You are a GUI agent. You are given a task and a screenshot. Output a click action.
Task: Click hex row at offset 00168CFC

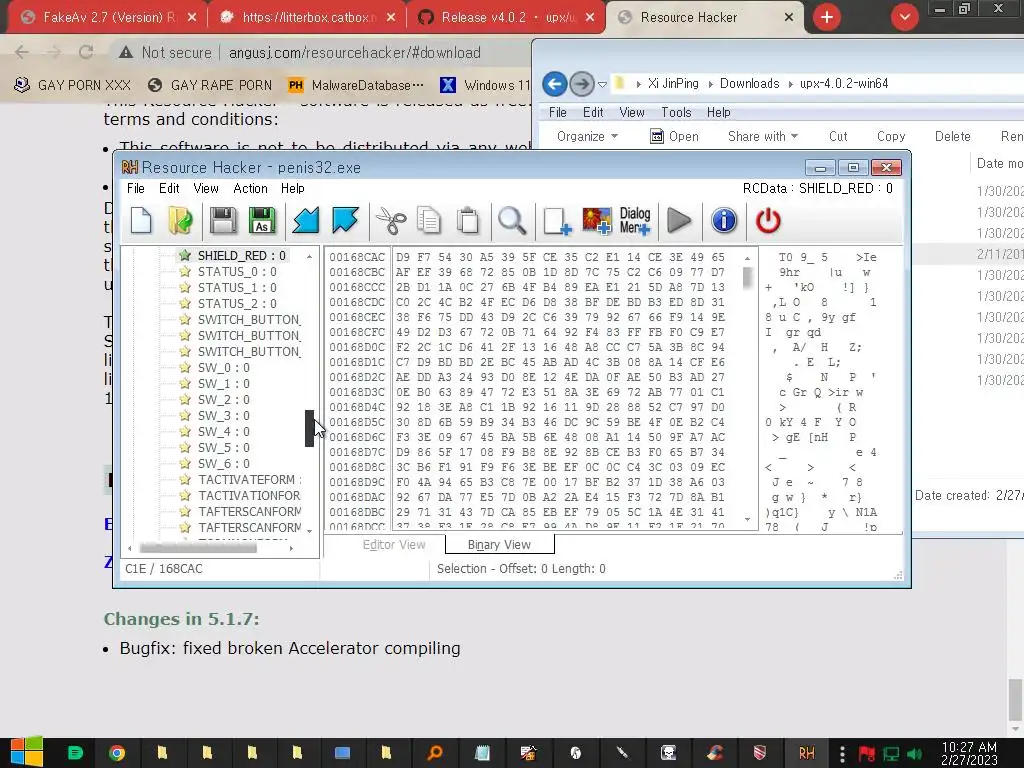527,332
